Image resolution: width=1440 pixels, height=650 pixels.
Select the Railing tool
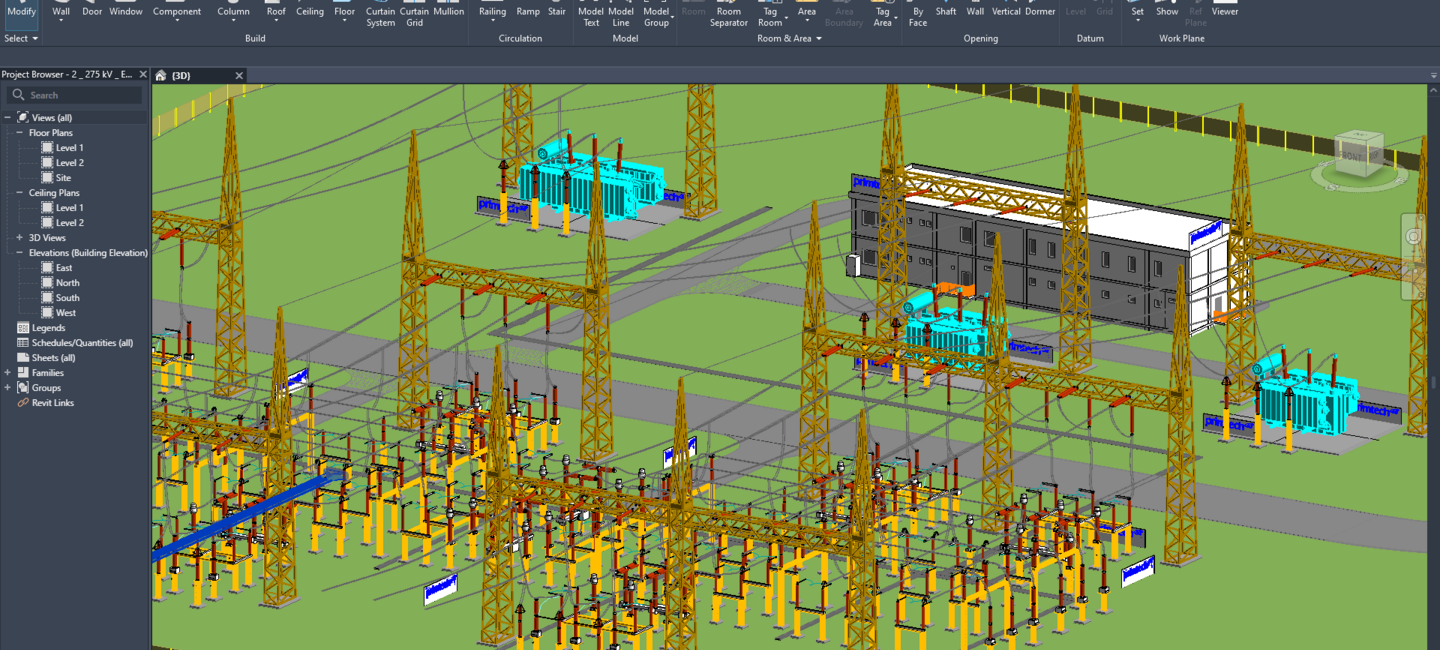pos(492,11)
